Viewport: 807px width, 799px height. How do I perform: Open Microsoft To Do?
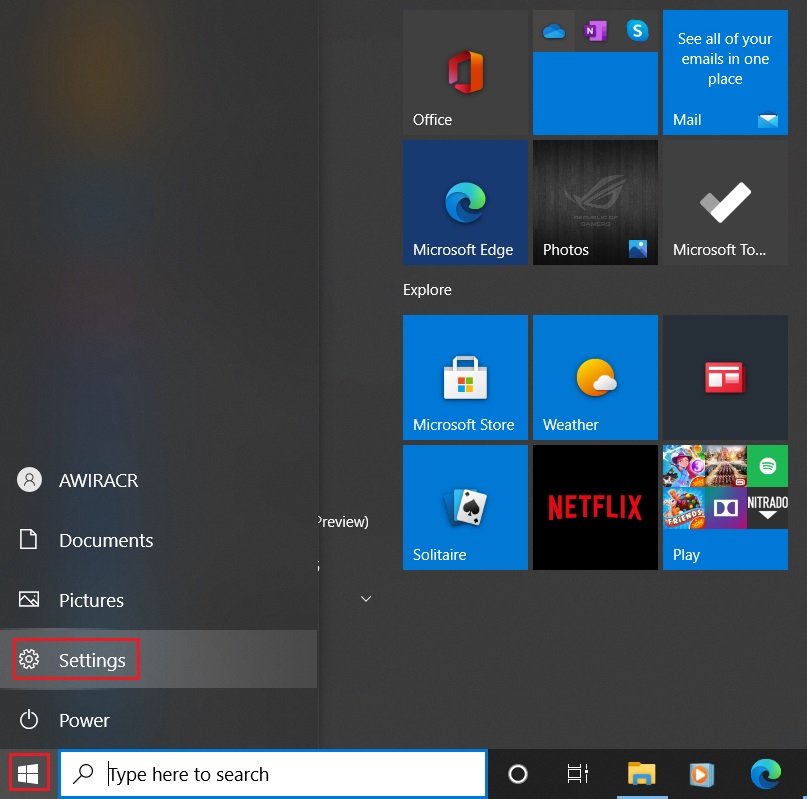point(724,200)
